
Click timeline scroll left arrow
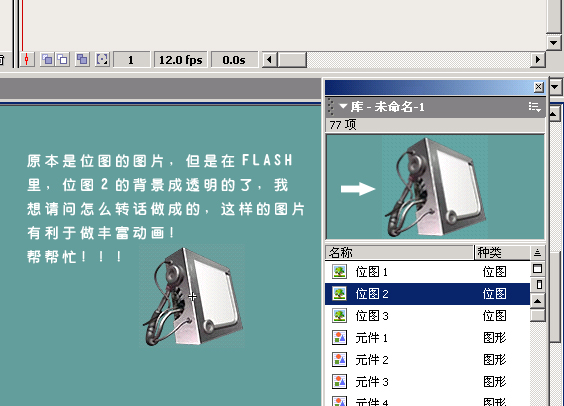click(270, 59)
